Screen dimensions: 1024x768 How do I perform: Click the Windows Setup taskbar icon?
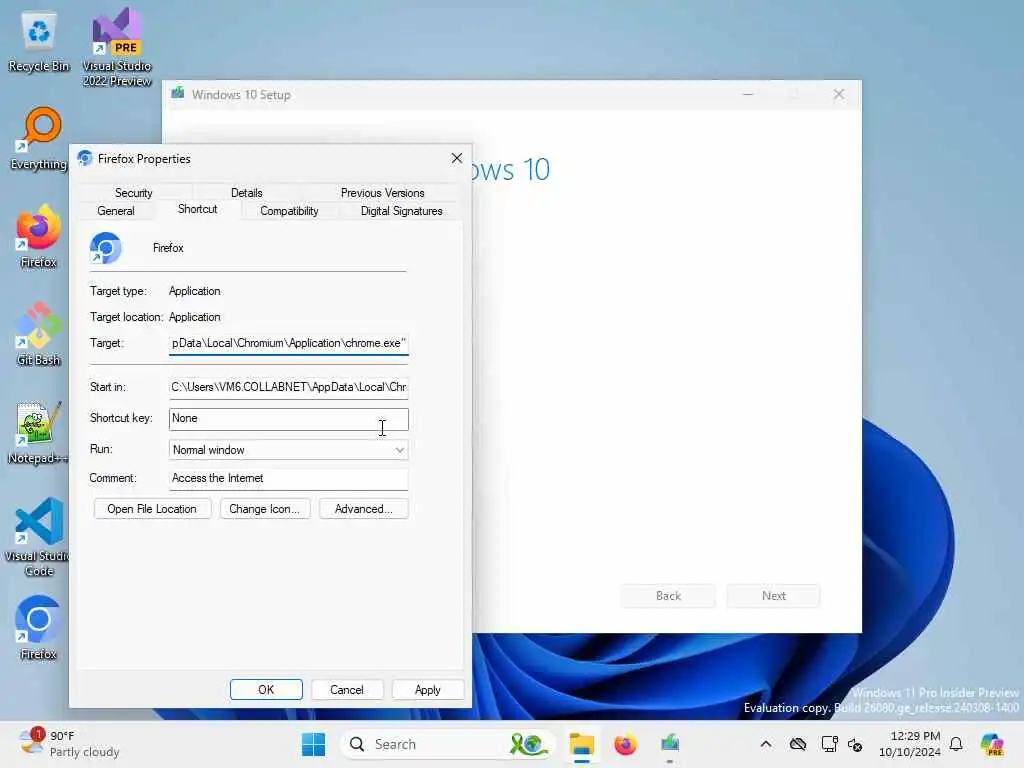(x=670, y=744)
